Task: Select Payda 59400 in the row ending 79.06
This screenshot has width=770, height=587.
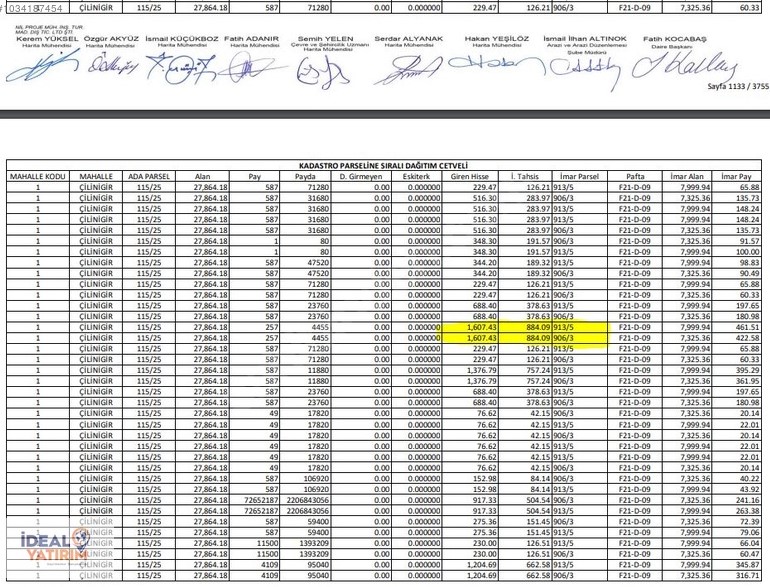Action: pyautogui.click(x=318, y=532)
